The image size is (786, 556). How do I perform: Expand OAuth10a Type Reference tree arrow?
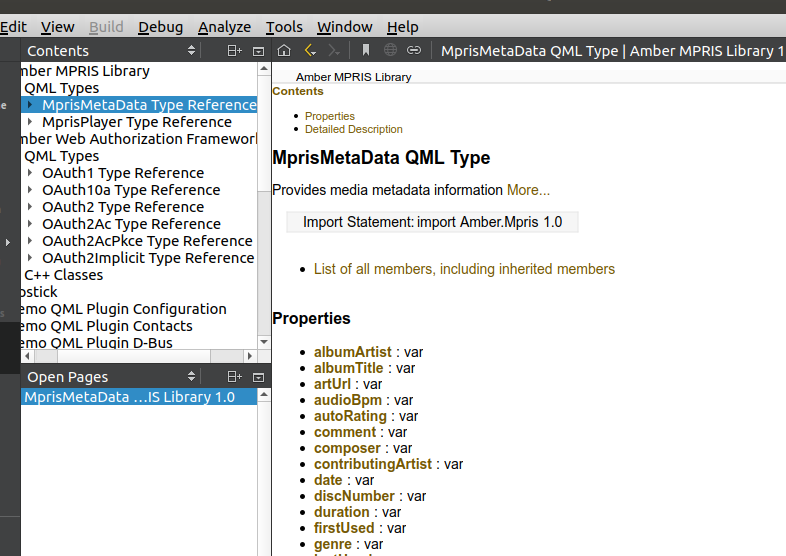pos(30,190)
